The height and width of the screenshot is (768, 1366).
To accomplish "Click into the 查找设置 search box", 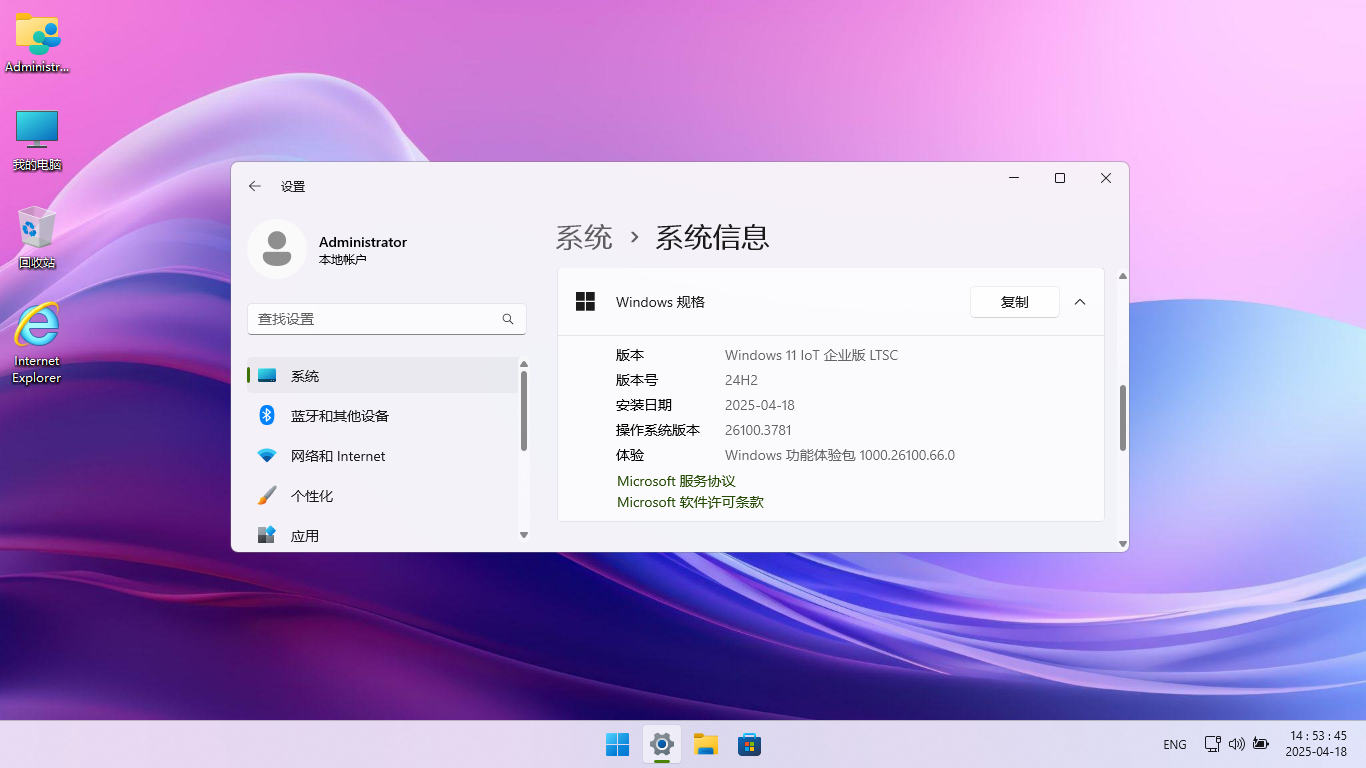I will pos(386,319).
